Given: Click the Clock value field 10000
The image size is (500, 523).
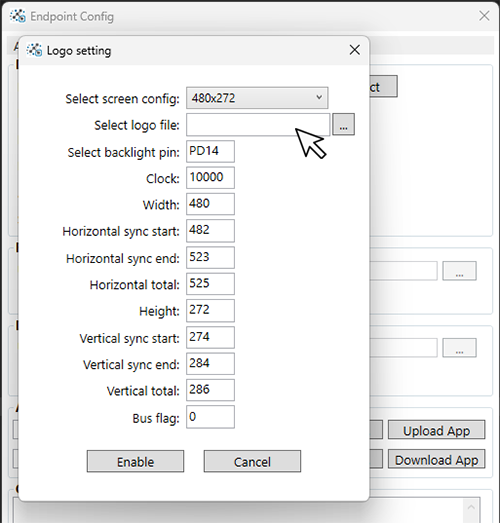Looking at the screenshot, I should click(210, 177).
